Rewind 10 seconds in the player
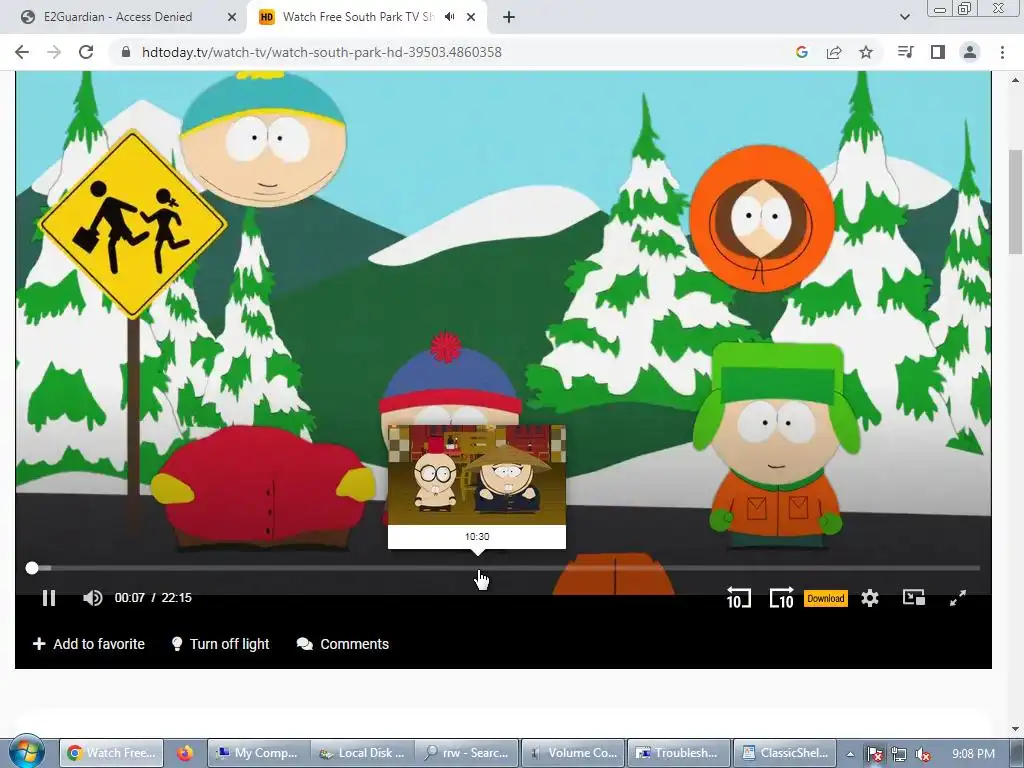This screenshot has height=768, width=1024. (x=739, y=598)
